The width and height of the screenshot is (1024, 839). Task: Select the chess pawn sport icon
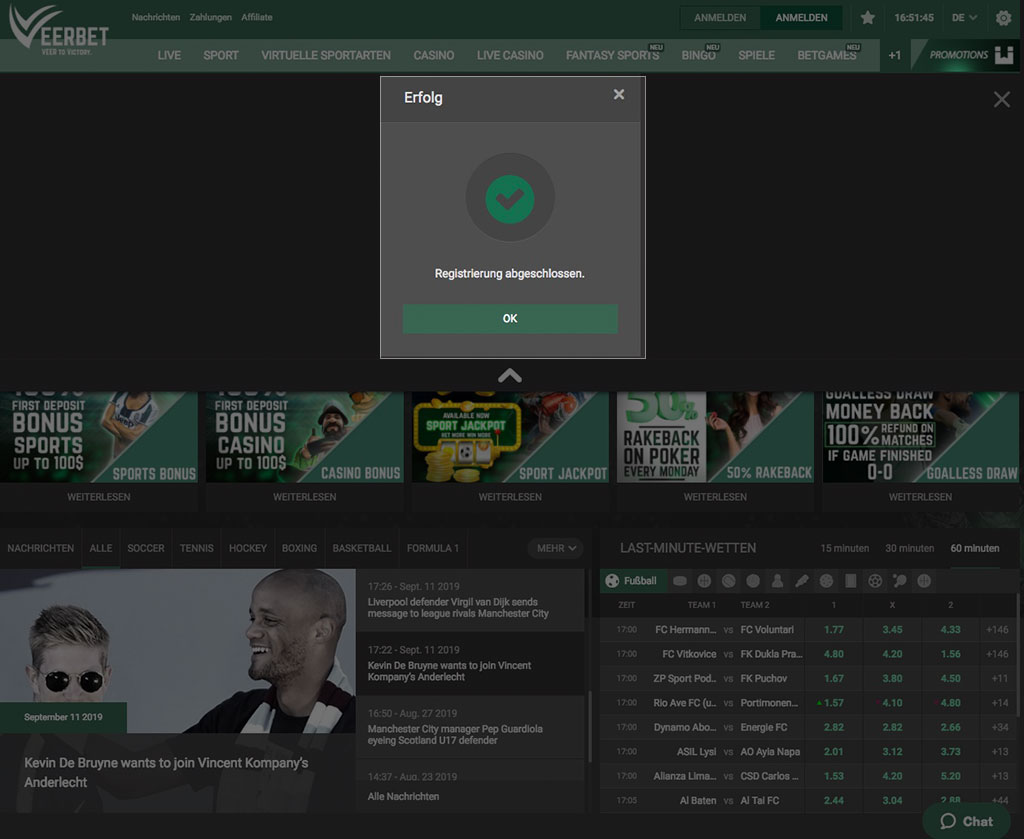(x=777, y=580)
